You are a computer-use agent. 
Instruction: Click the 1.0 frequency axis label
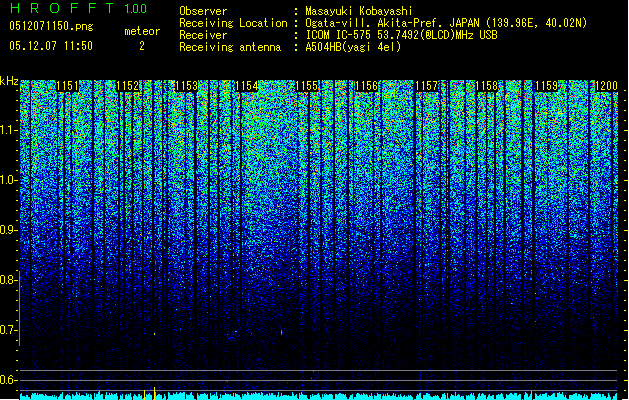pos(8,181)
